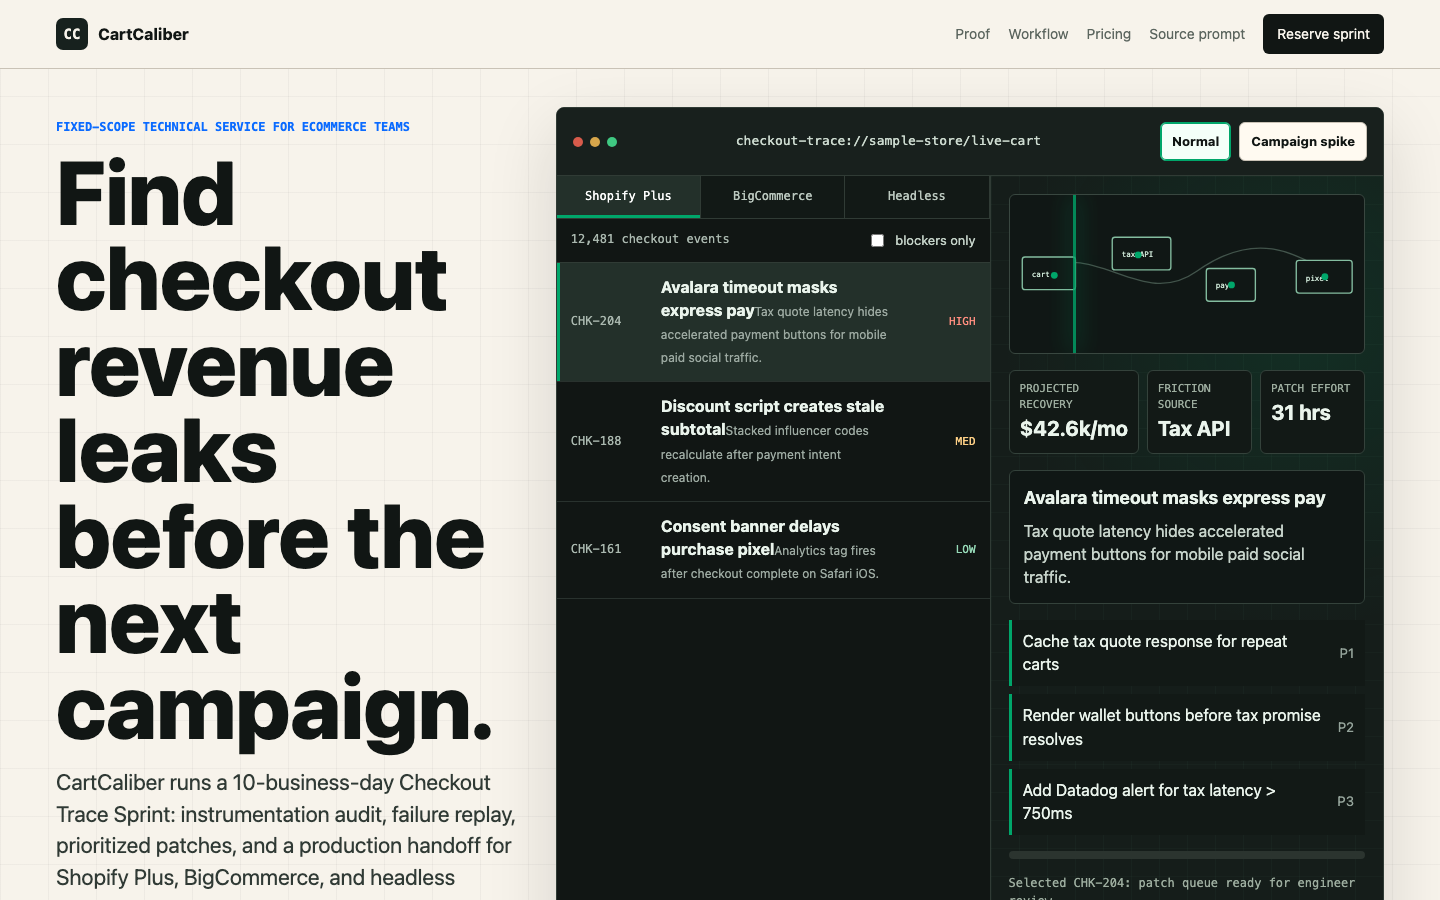Select patch Cache tax quote response
The width and height of the screenshot is (1440, 900).
[1187, 653]
